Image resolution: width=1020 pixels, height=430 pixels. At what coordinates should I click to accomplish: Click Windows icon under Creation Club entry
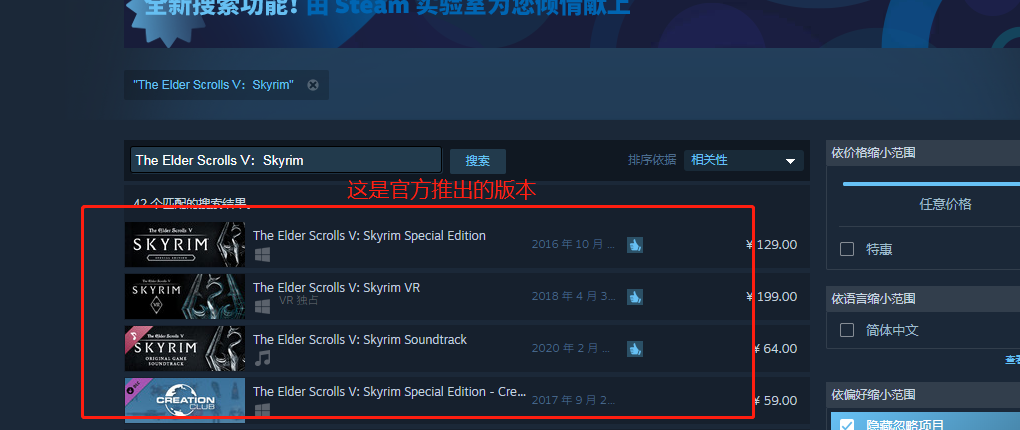pyautogui.click(x=262, y=410)
